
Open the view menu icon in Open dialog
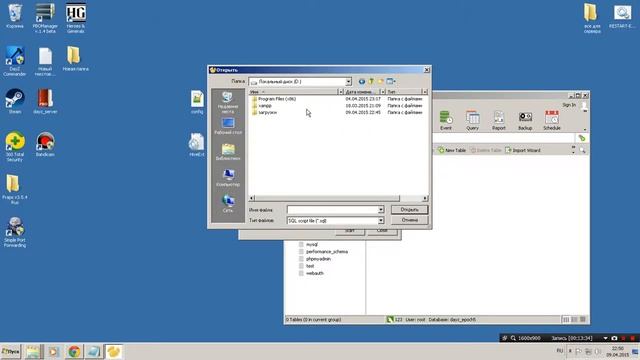point(391,82)
